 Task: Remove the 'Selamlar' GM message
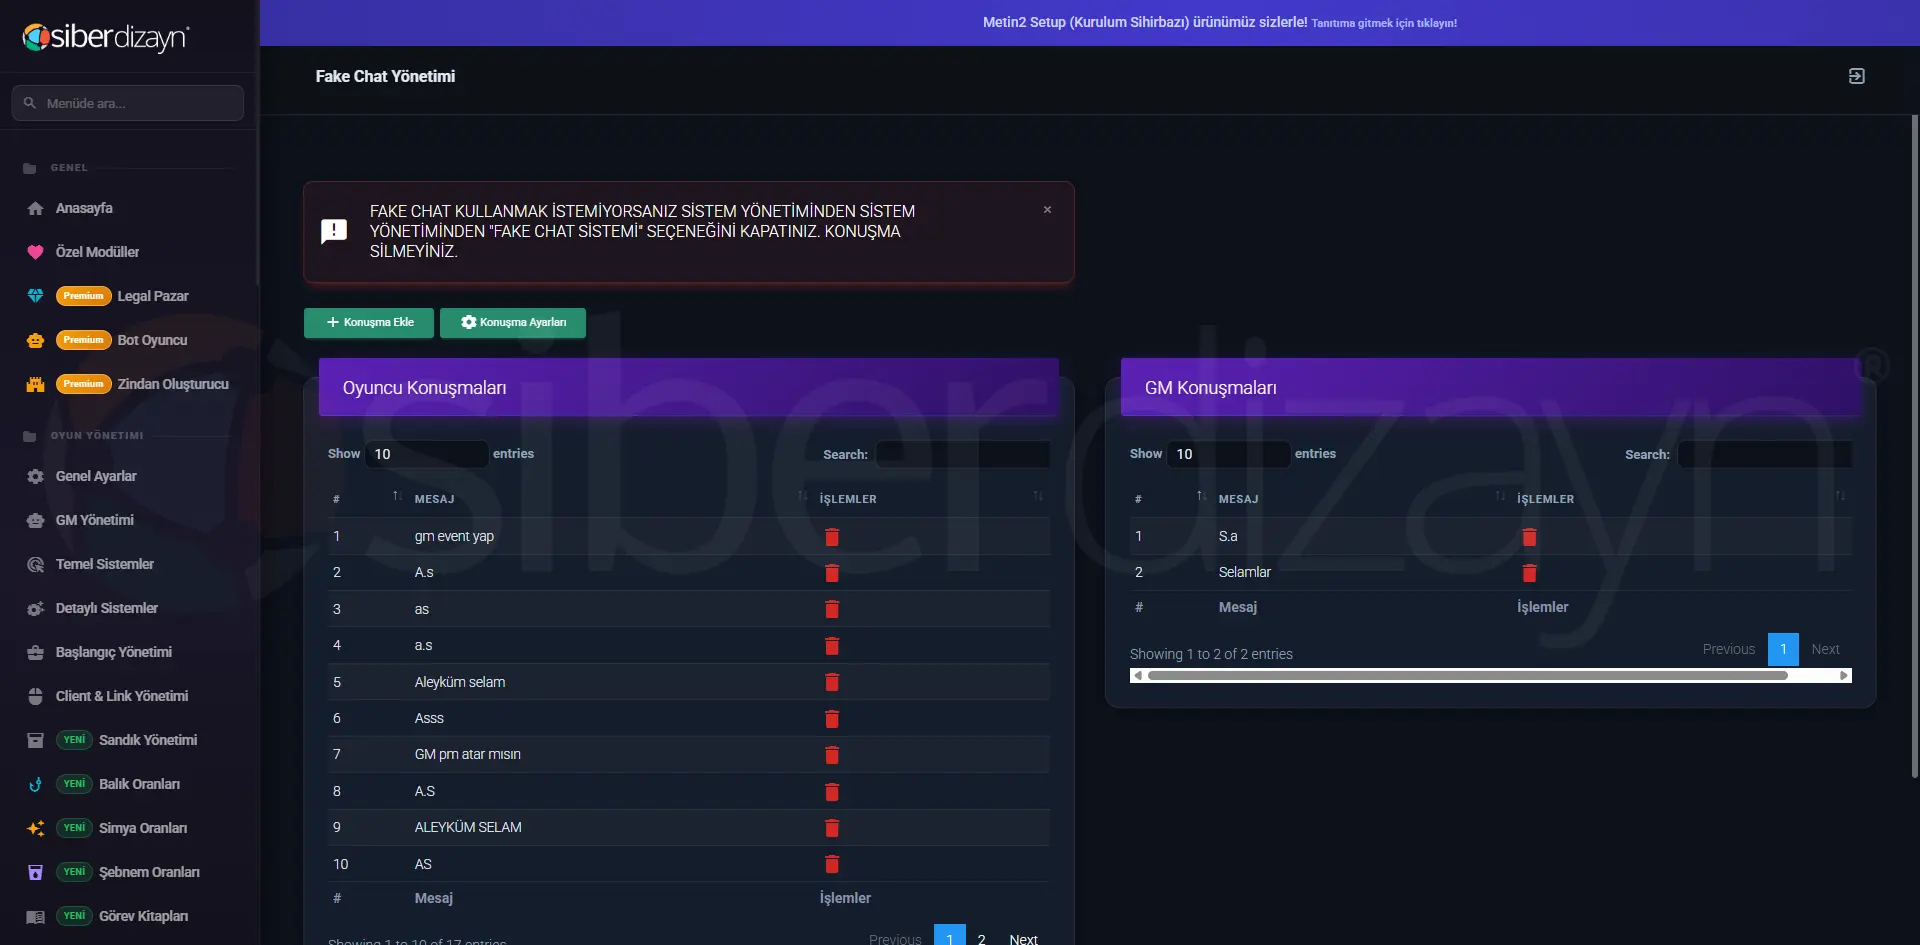(1529, 573)
